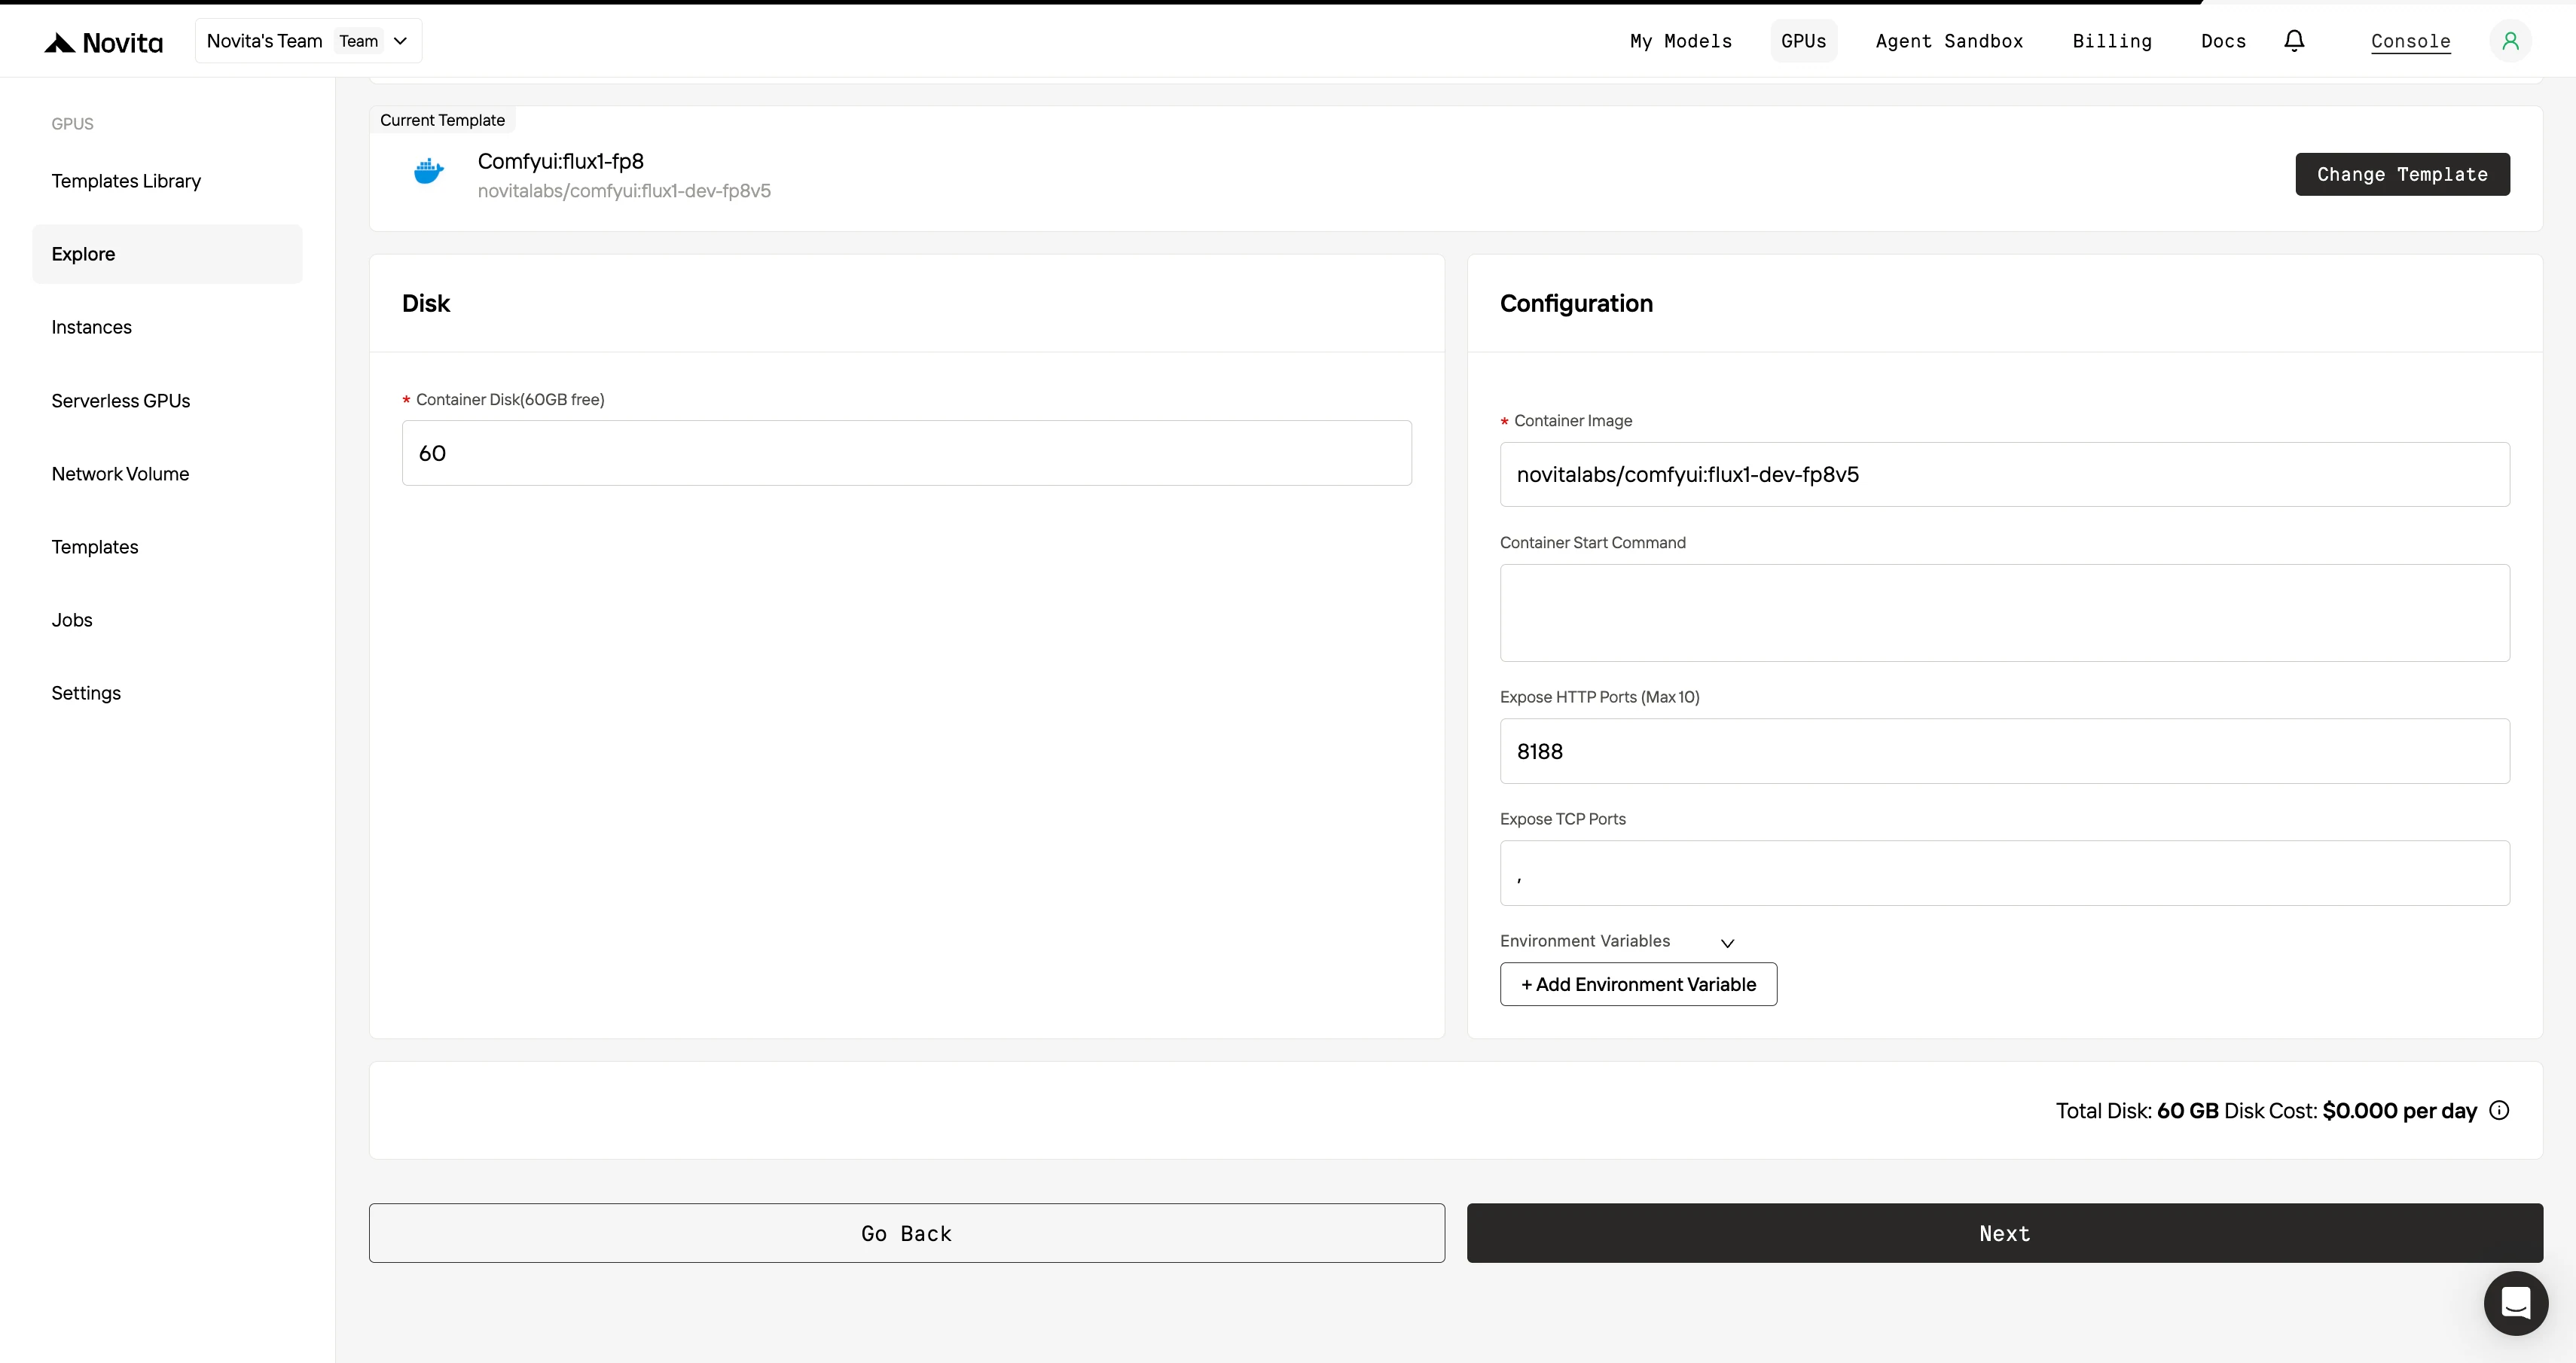Click the Comfyui:flux1-fp8 template name
Screen dimensions: 2576x1363
560,161
